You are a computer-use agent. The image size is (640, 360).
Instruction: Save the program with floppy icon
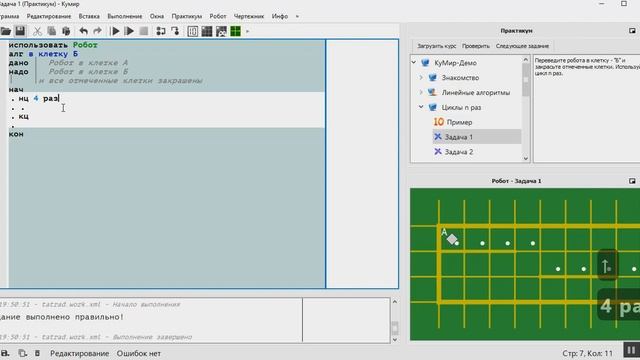click(20, 31)
